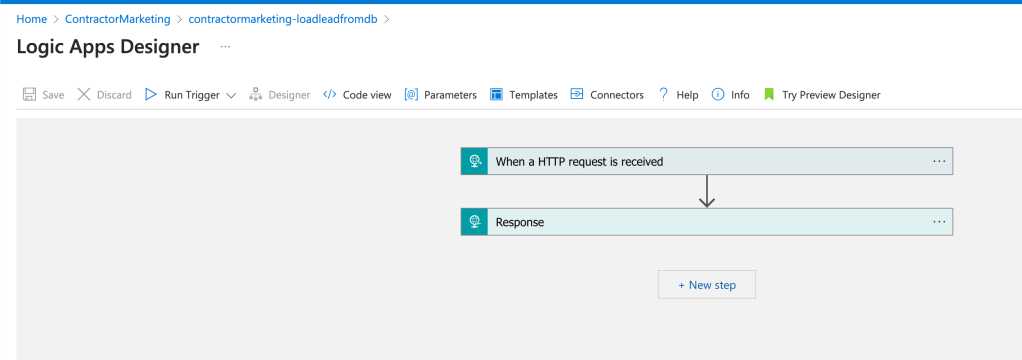The image size is (1022, 360).
Task: Click the Save disk icon
Action: (29, 95)
